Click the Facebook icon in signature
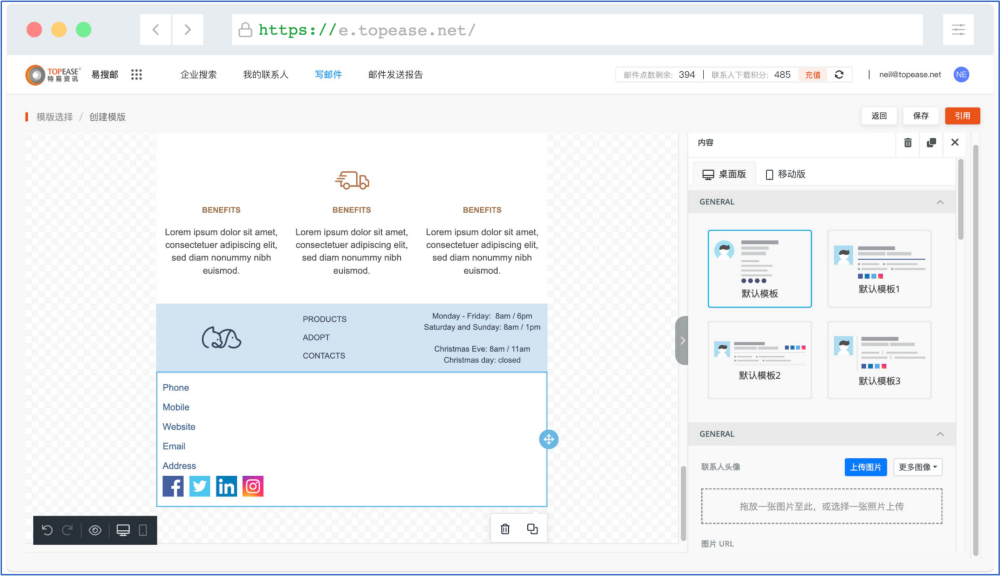Screen dimensions: 1000x577 [x=173, y=486]
